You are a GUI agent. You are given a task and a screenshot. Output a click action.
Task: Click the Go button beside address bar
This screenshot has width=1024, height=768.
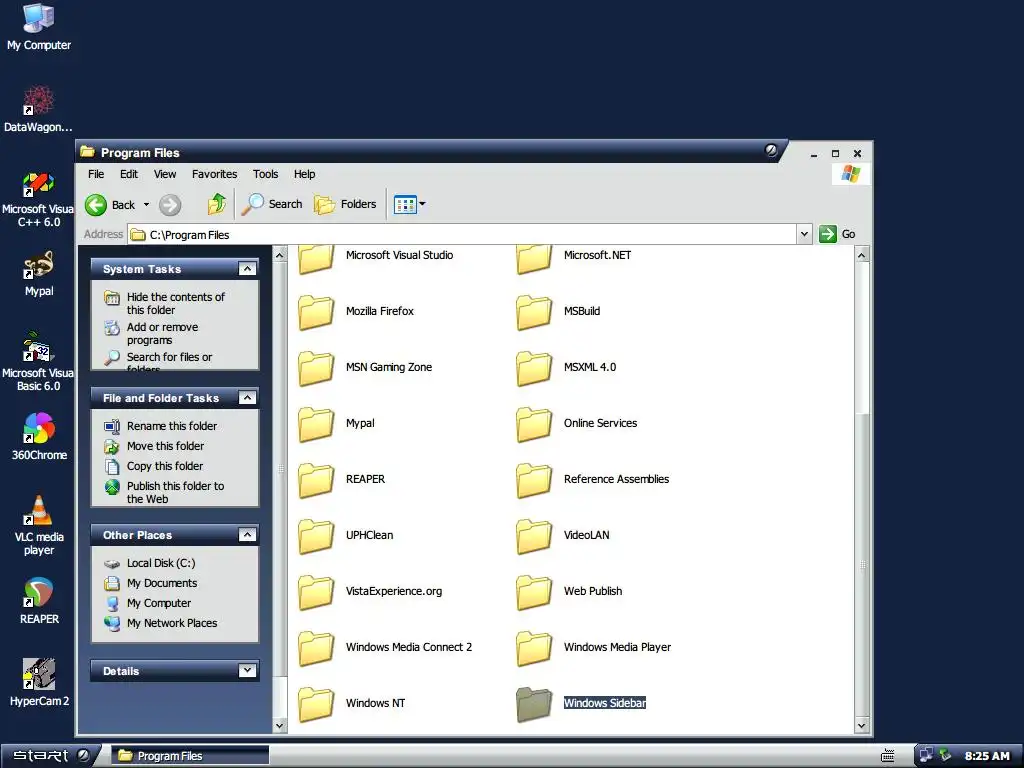838,234
